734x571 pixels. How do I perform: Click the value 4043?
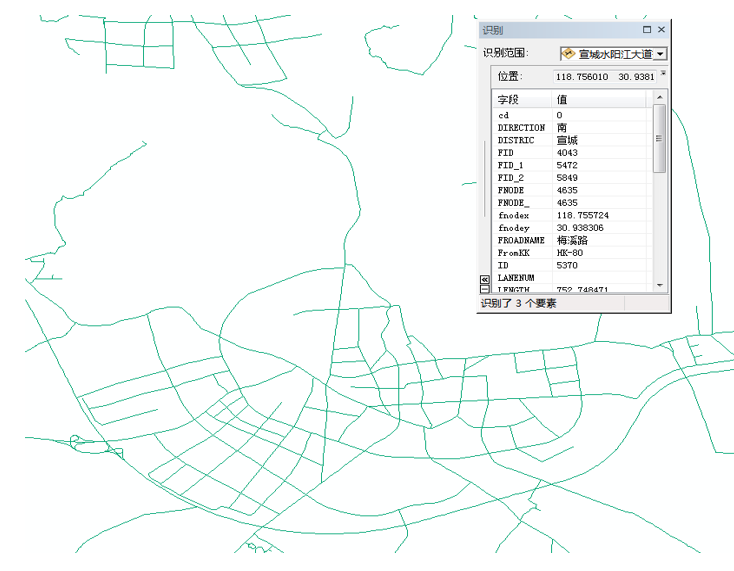[567, 153]
